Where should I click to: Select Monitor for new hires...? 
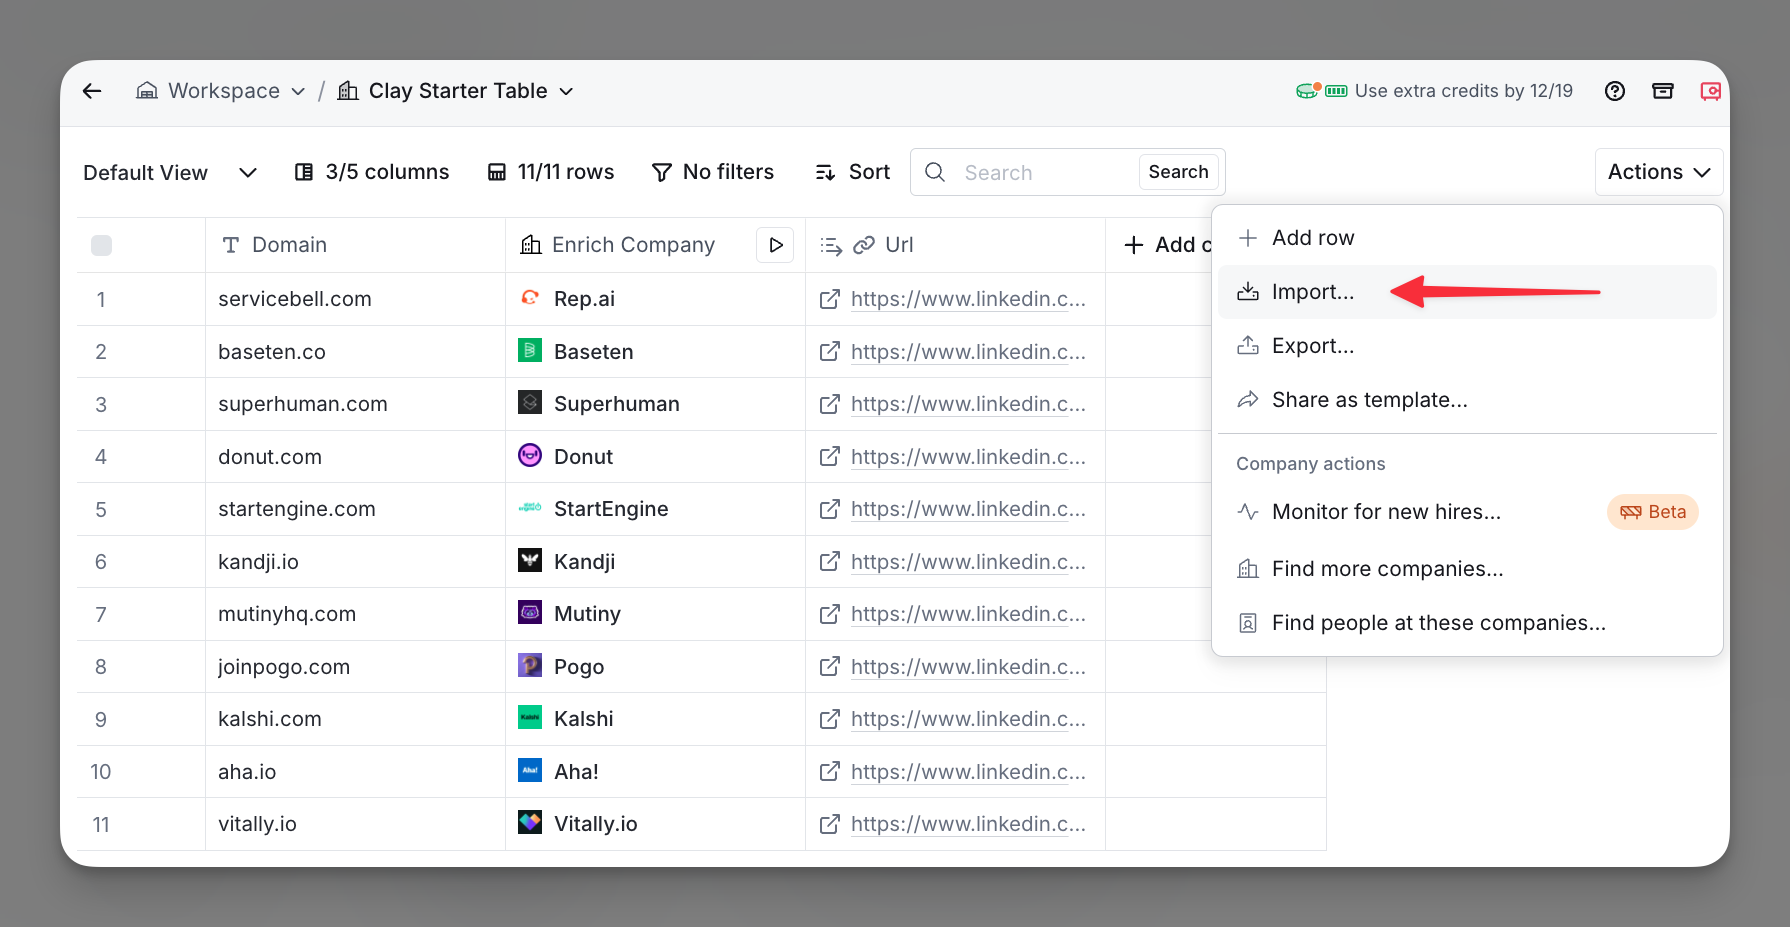(1467, 512)
